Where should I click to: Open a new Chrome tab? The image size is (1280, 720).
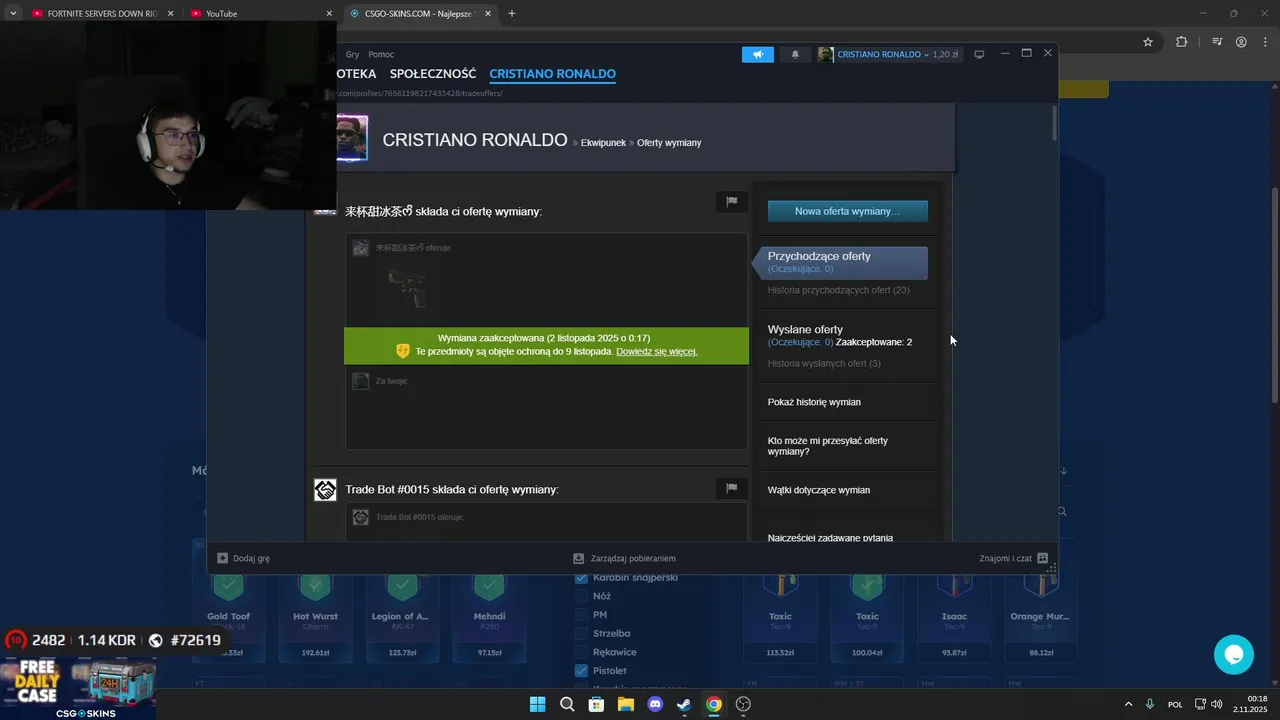coord(512,14)
